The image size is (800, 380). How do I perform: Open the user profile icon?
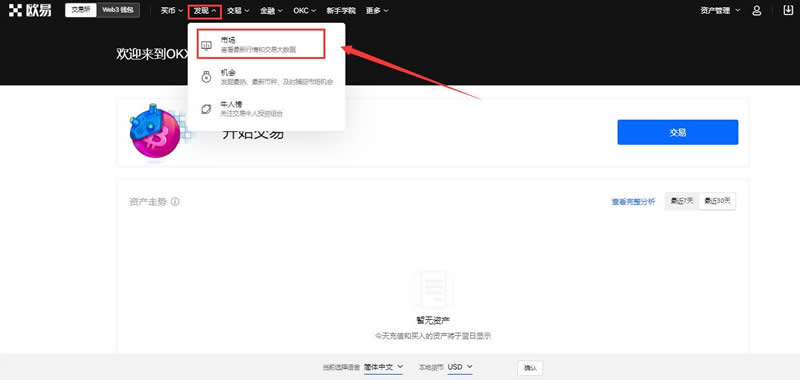coord(757,10)
